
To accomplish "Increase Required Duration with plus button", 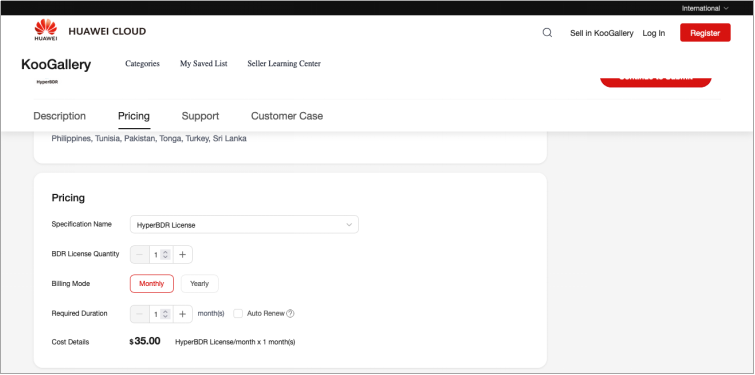I will click(182, 314).
